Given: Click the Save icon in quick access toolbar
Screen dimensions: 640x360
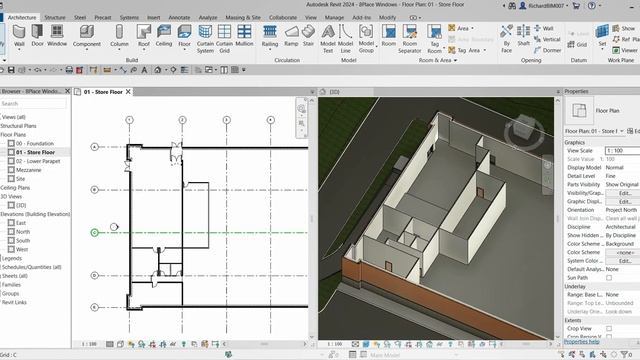Looking at the screenshot, I should [11, 70].
